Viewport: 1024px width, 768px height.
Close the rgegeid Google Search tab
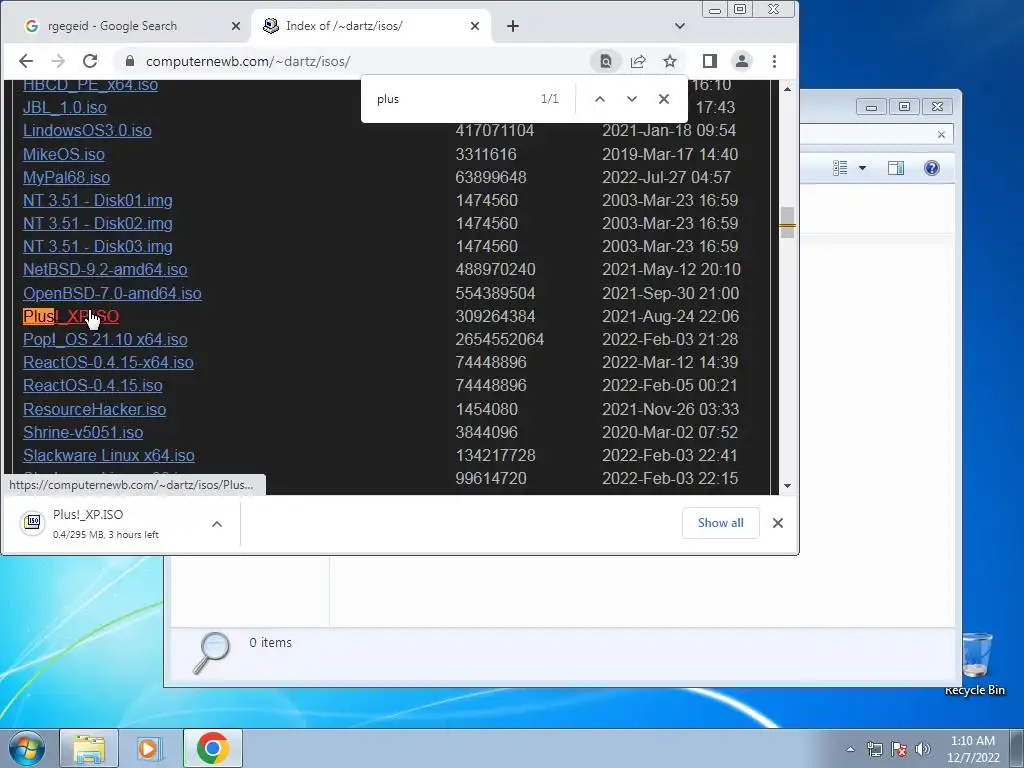(236, 26)
